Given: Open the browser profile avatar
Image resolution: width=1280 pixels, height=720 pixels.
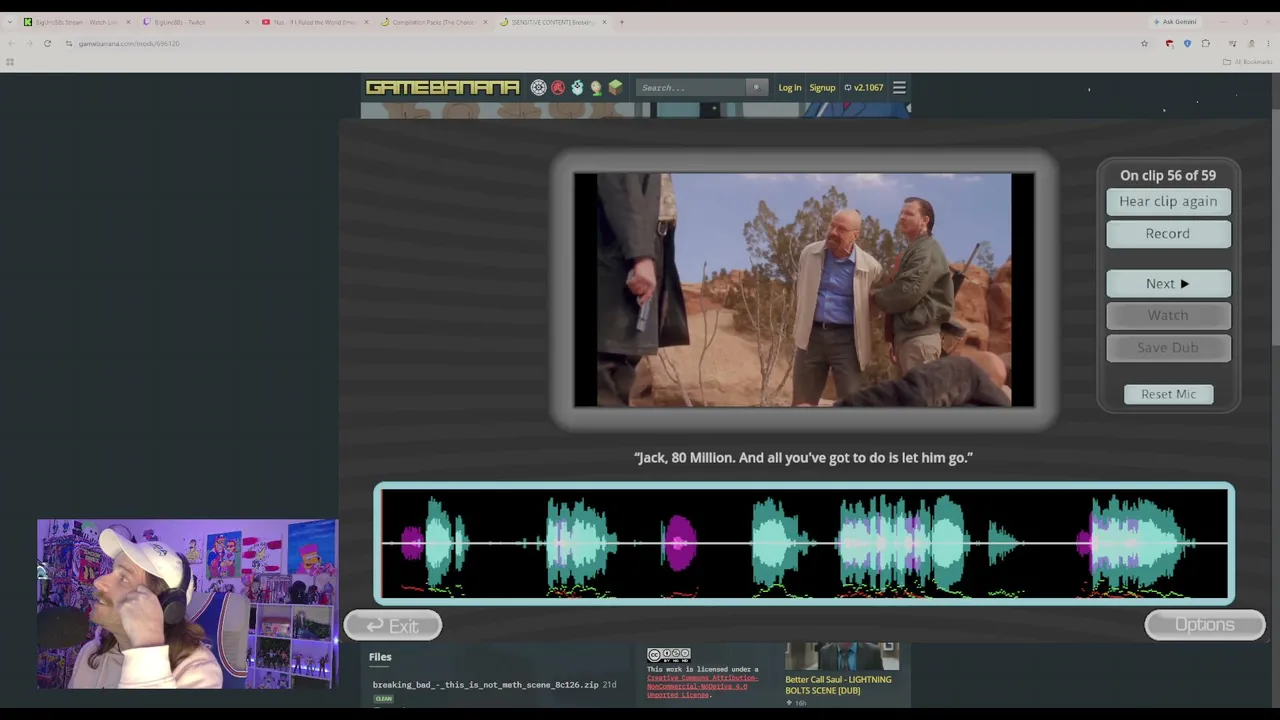Looking at the screenshot, I should pos(1250,44).
